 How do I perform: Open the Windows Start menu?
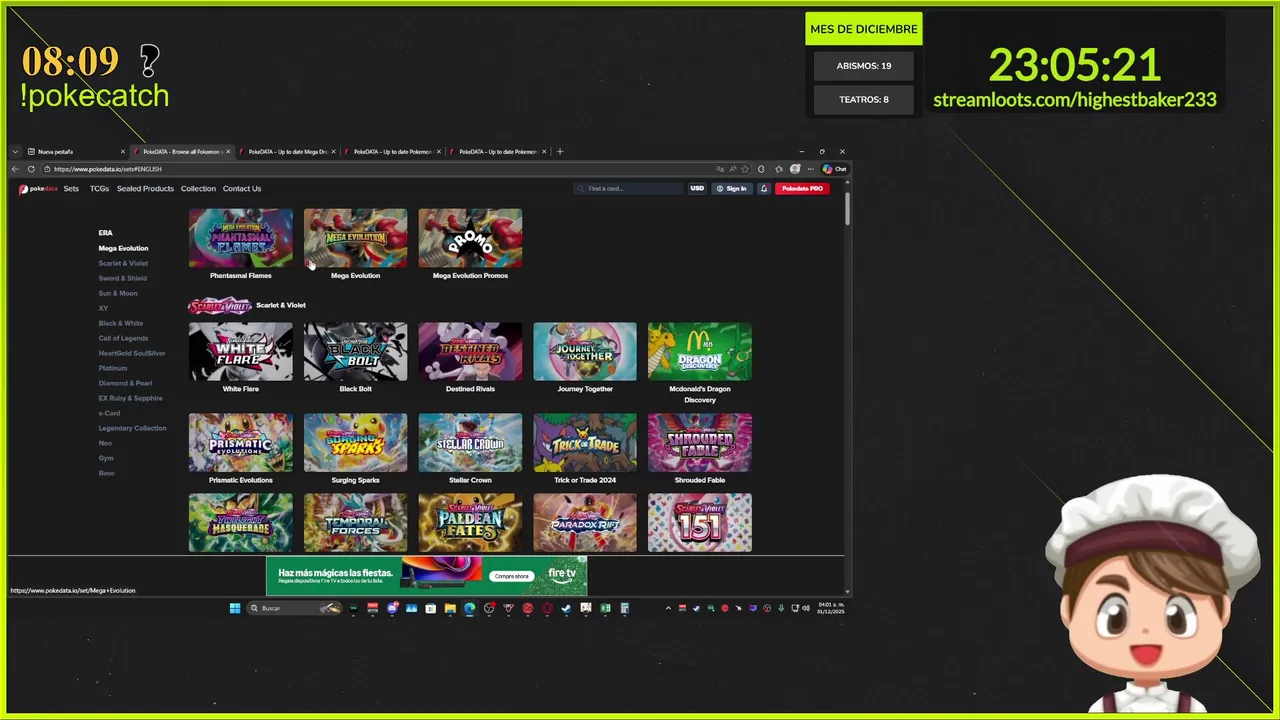click(235, 608)
